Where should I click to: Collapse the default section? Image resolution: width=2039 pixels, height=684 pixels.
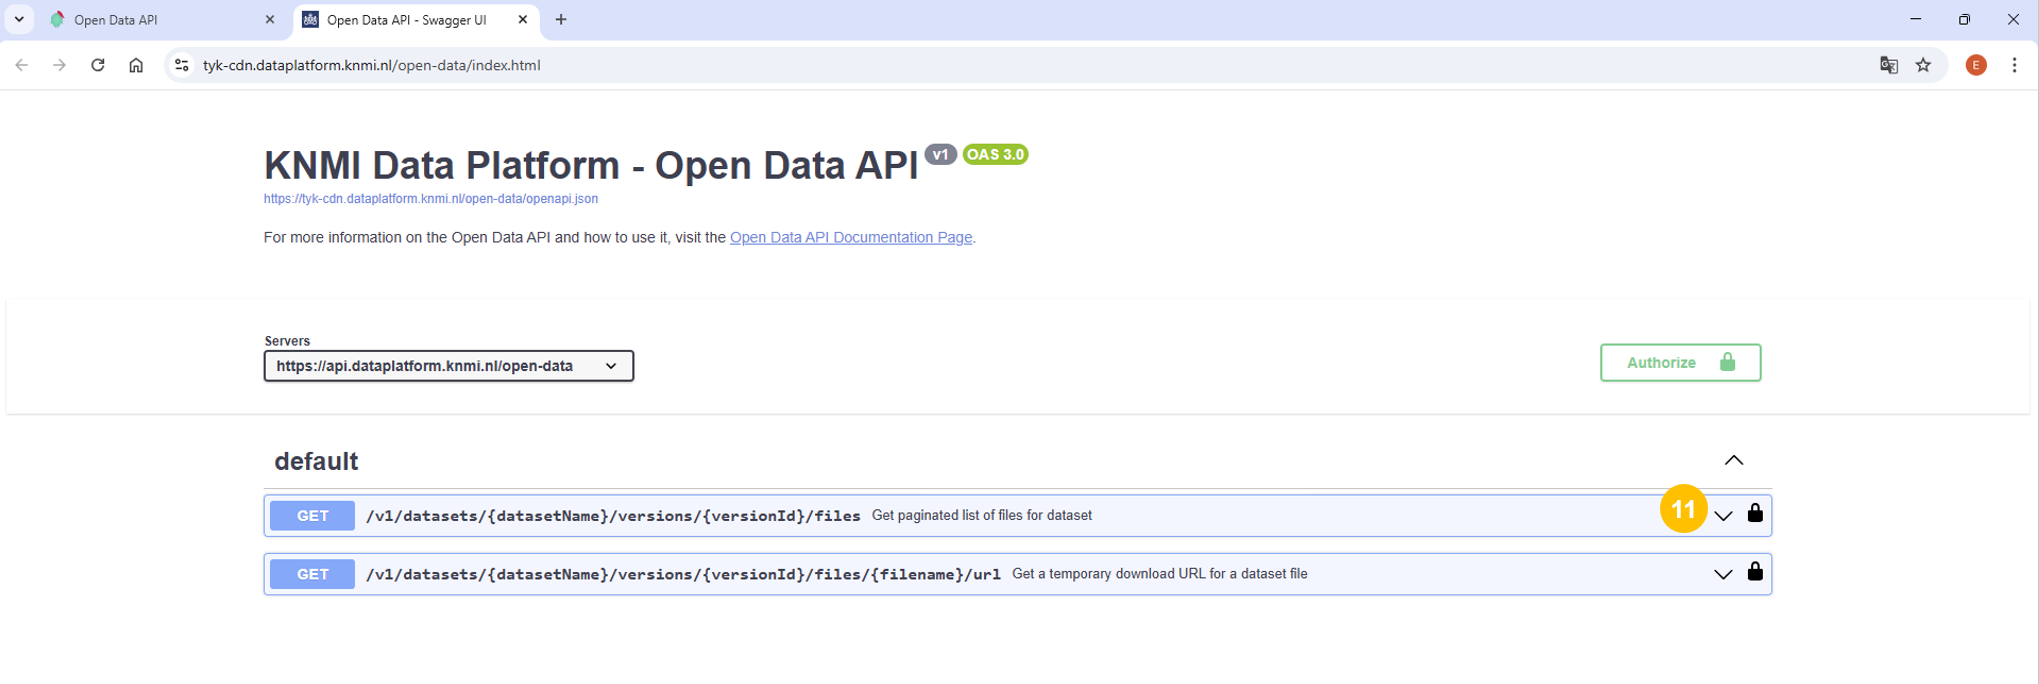click(1733, 461)
